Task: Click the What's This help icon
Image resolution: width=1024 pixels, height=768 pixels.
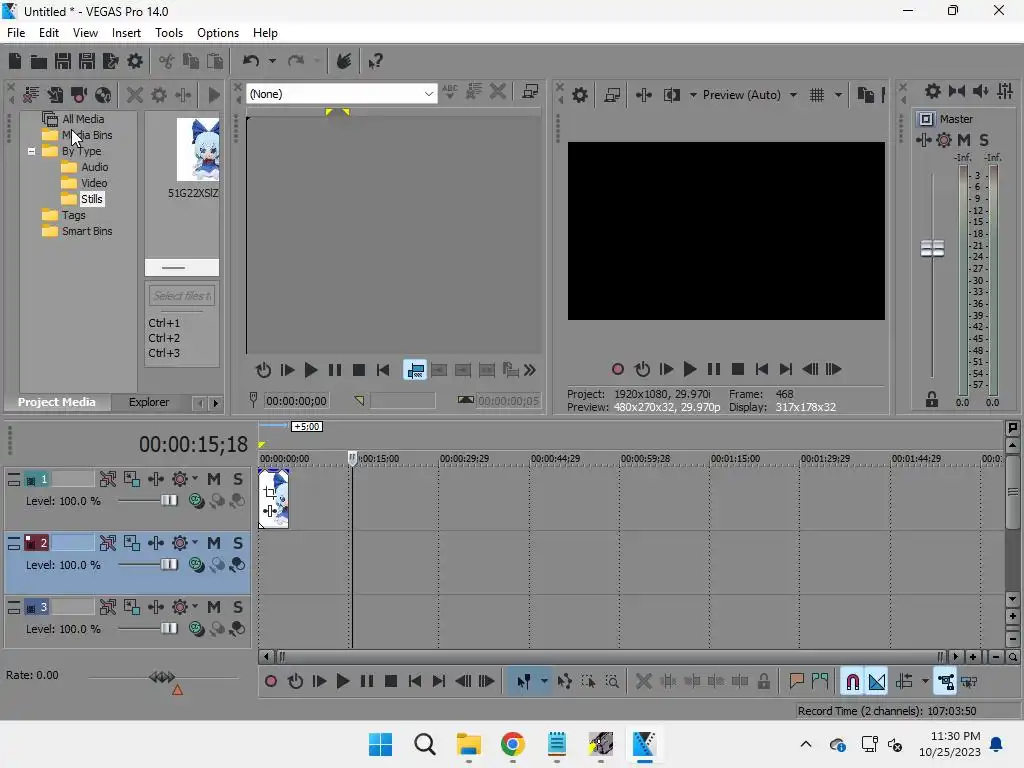Action: (375, 61)
